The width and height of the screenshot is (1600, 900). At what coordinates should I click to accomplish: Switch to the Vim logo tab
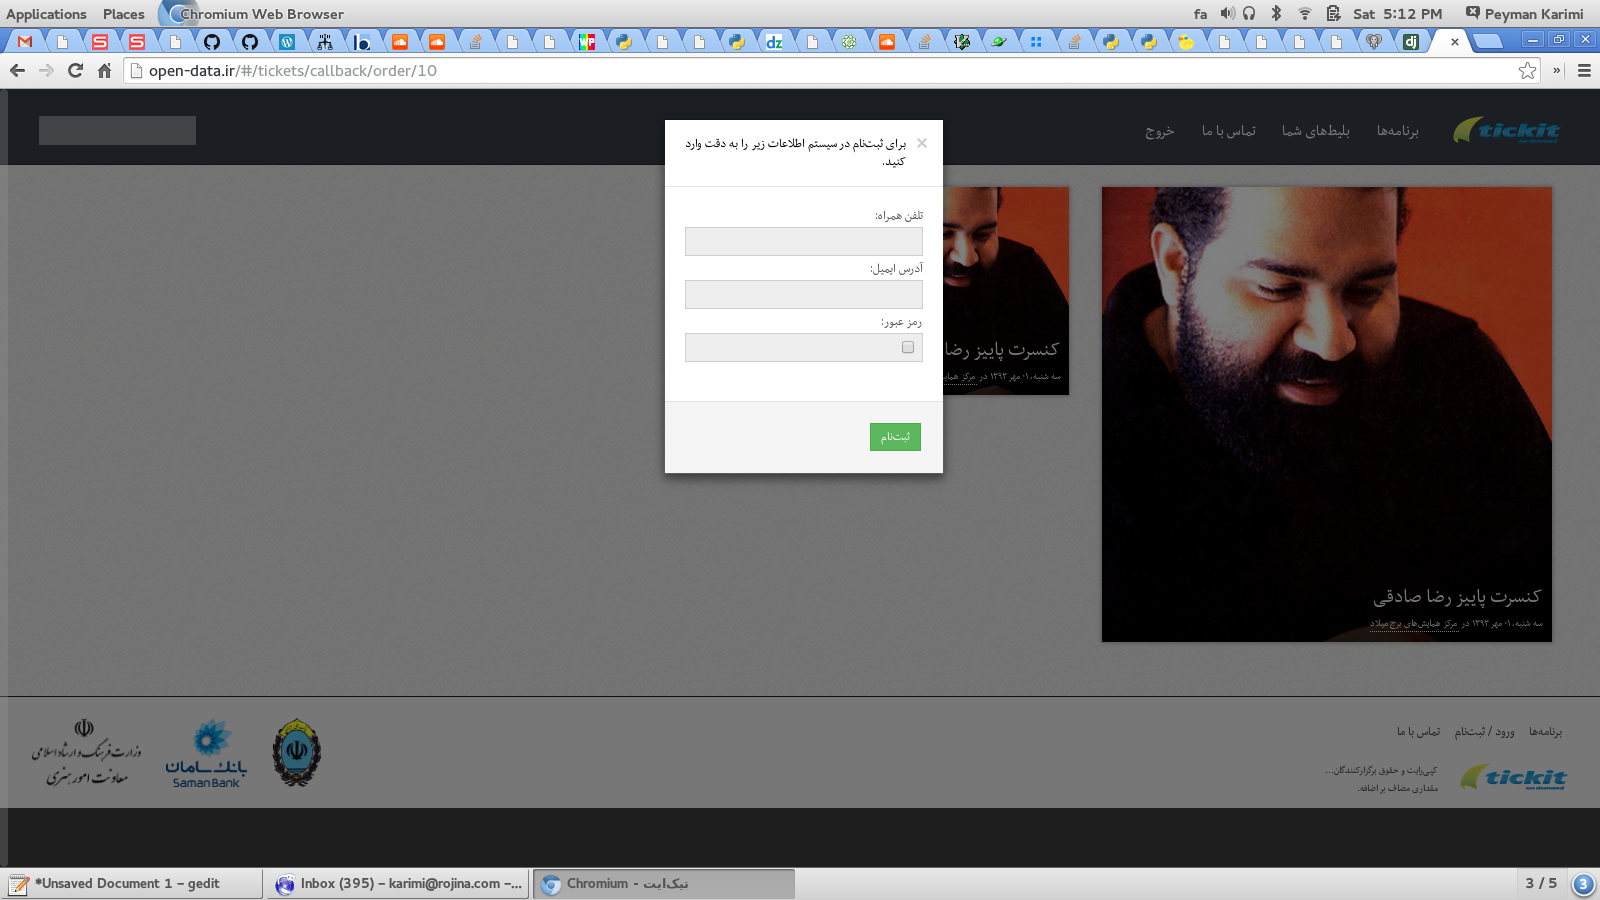pyautogui.click(x=962, y=42)
